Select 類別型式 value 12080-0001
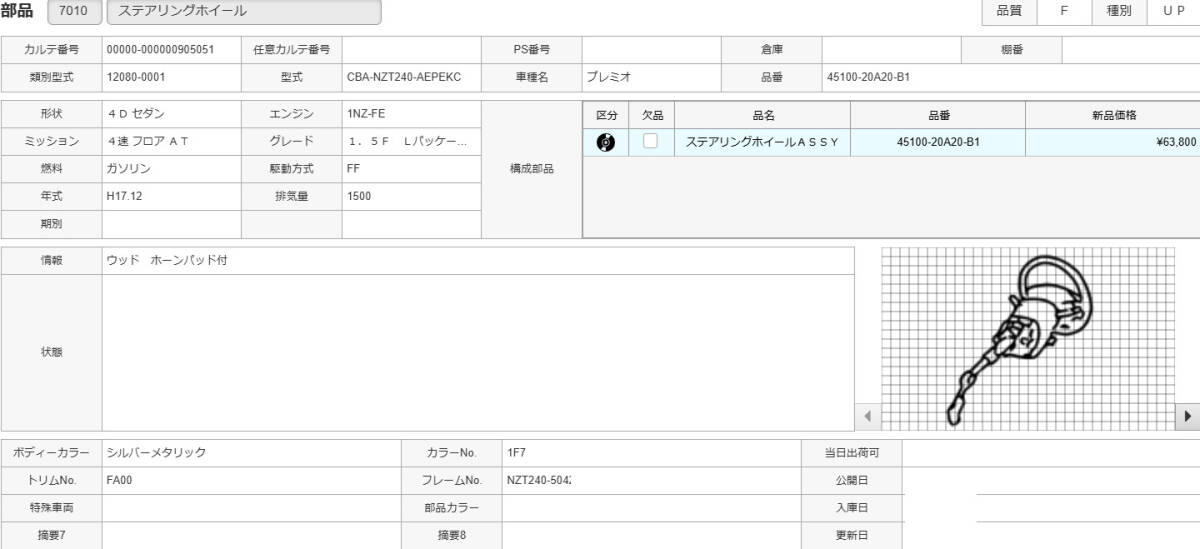 [172, 77]
